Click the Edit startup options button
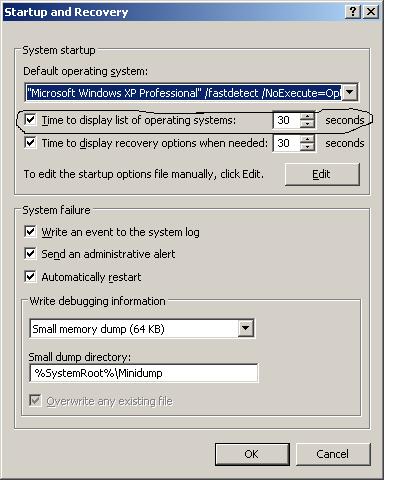Screen dimensions: 400x480 tap(322, 174)
